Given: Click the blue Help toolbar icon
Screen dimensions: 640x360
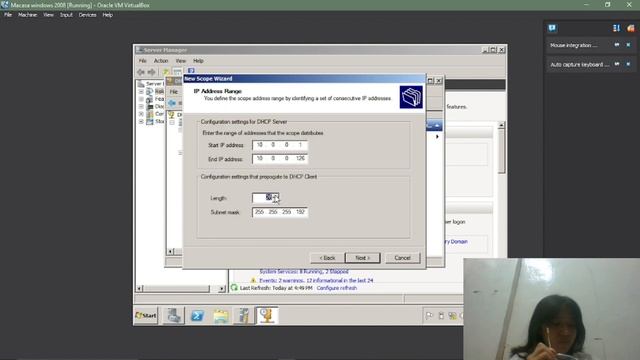Looking at the screenshot, I should point(191,71).
